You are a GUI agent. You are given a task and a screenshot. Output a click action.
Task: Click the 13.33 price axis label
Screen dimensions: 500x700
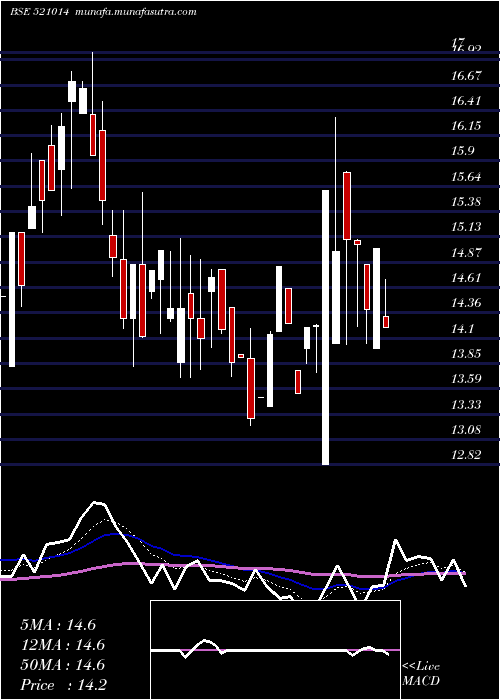[x=466, y=404]
